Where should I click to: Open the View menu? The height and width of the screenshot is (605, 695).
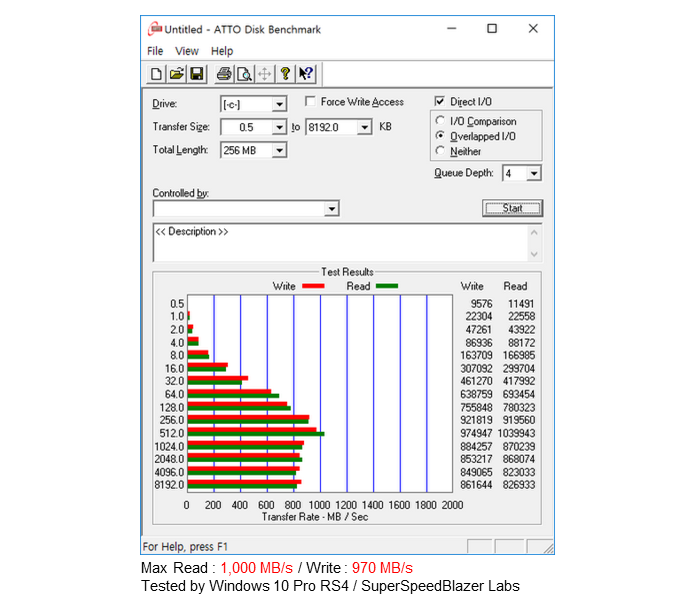coord(187,51)
